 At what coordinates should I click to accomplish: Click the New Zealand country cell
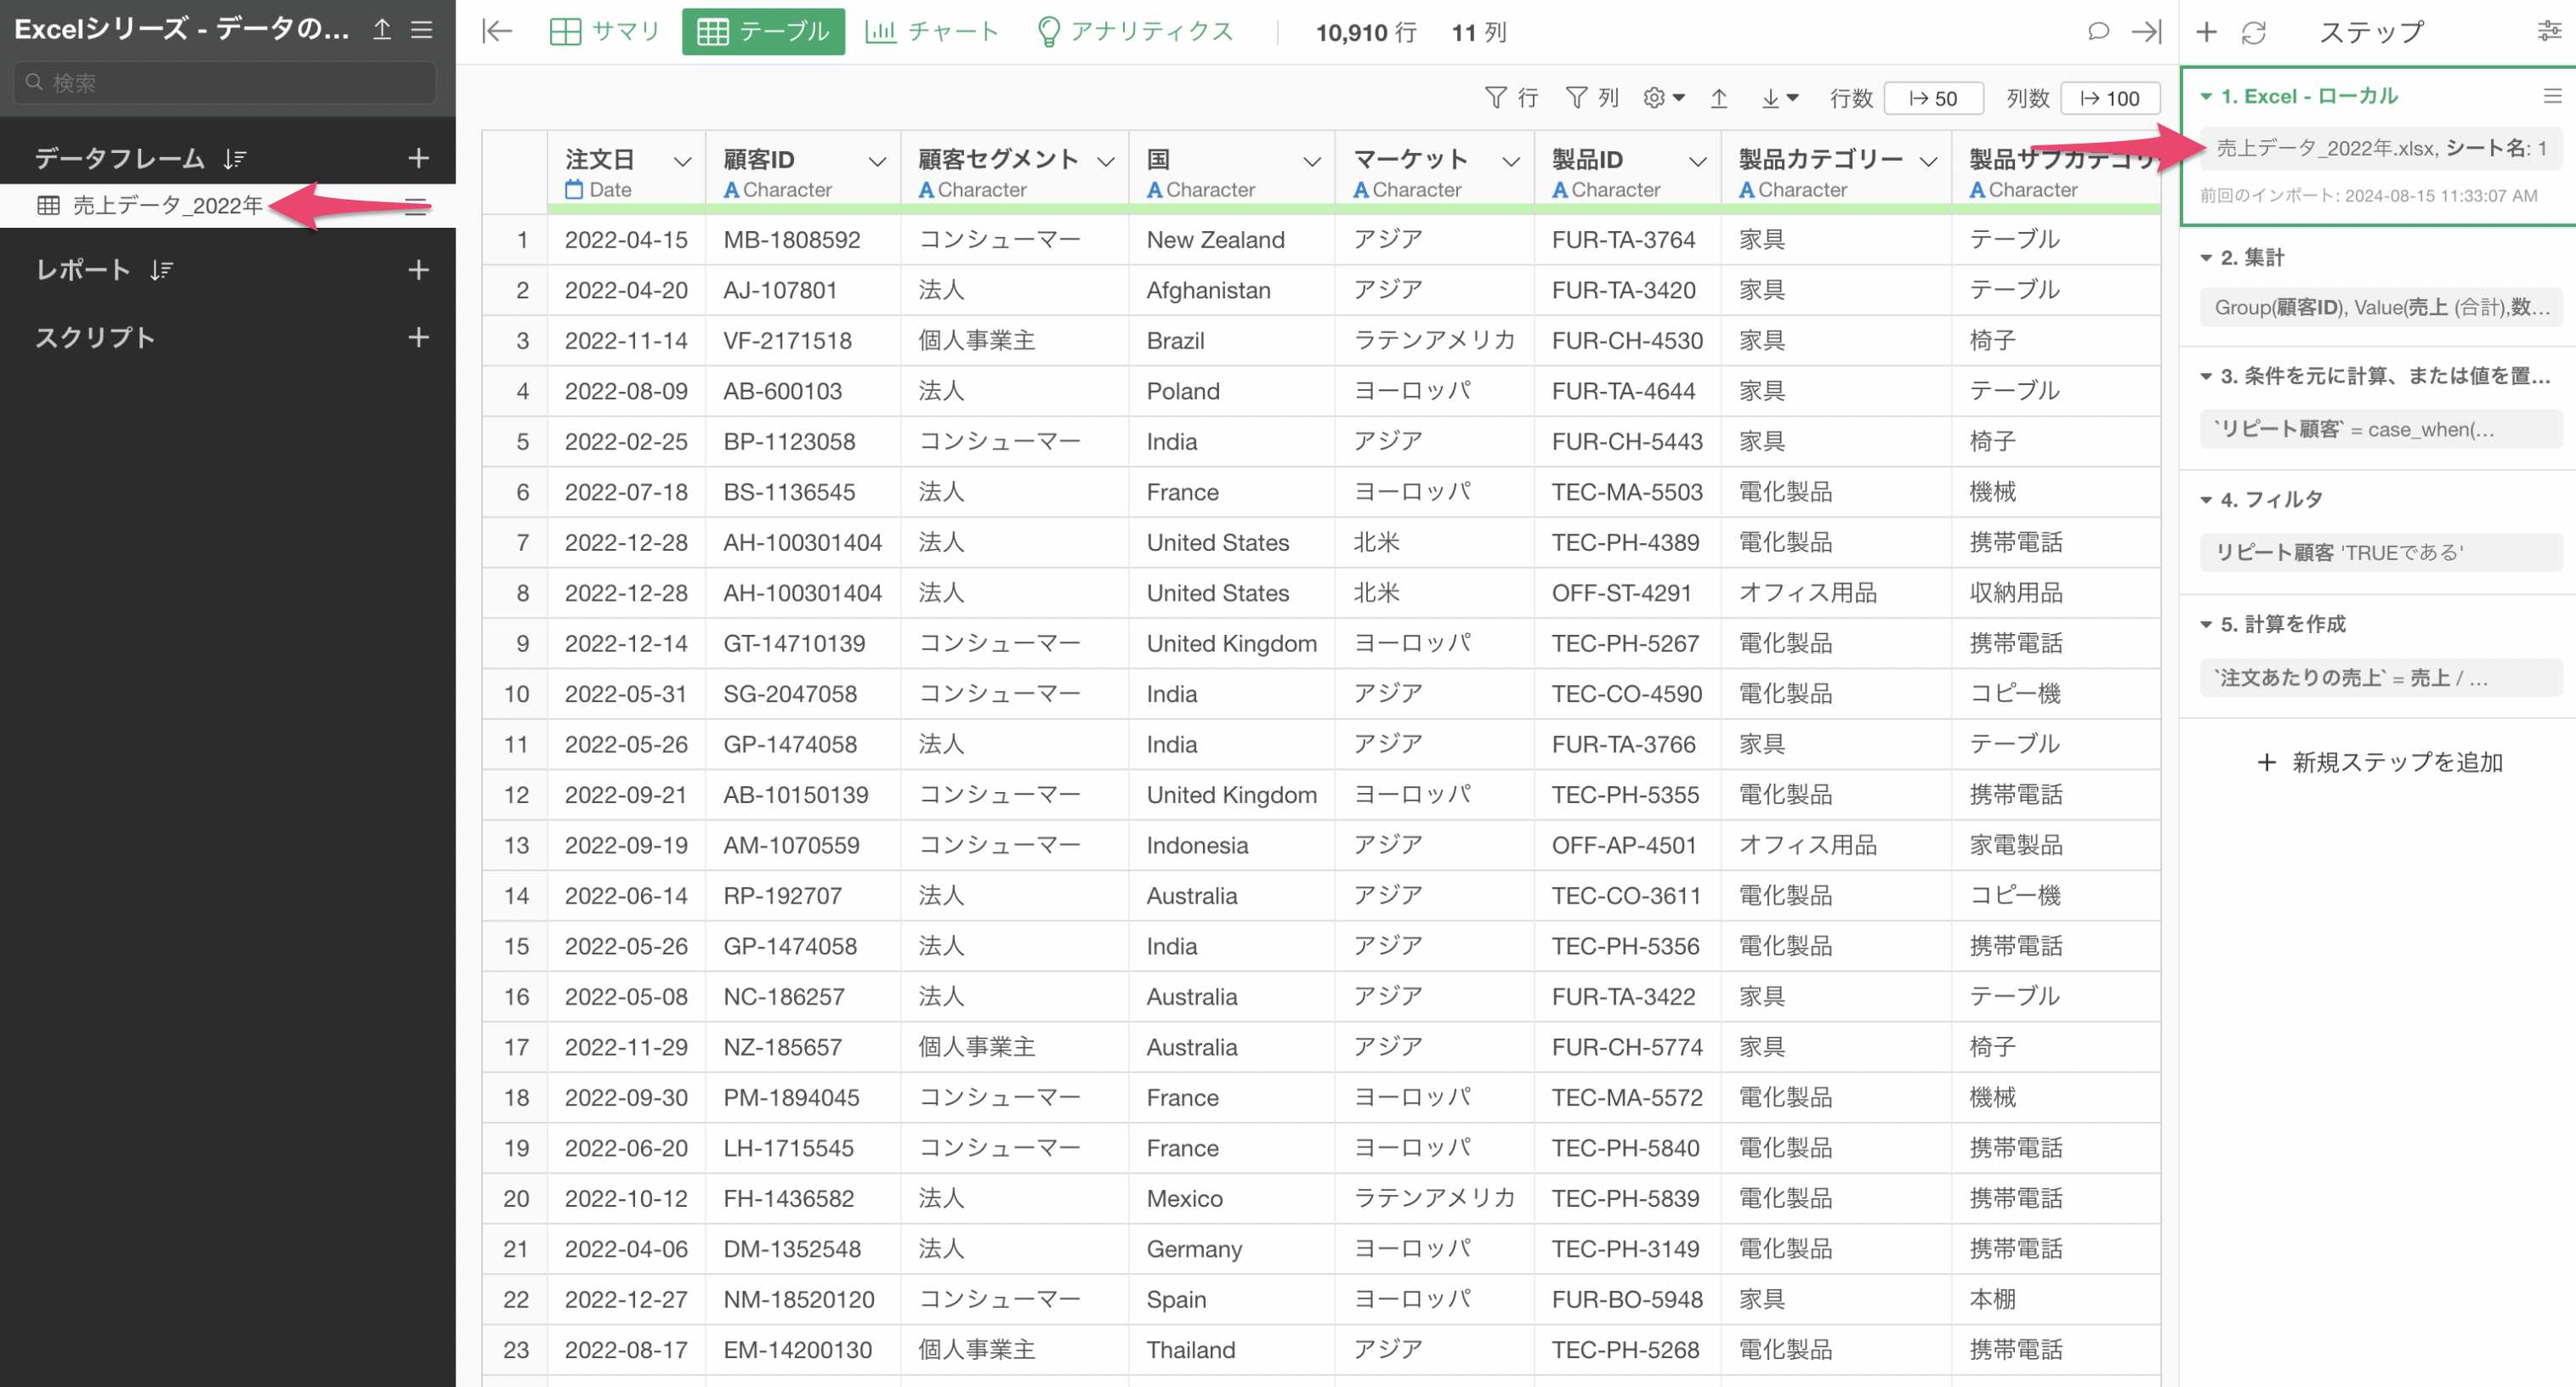(x=1232, y=240)
